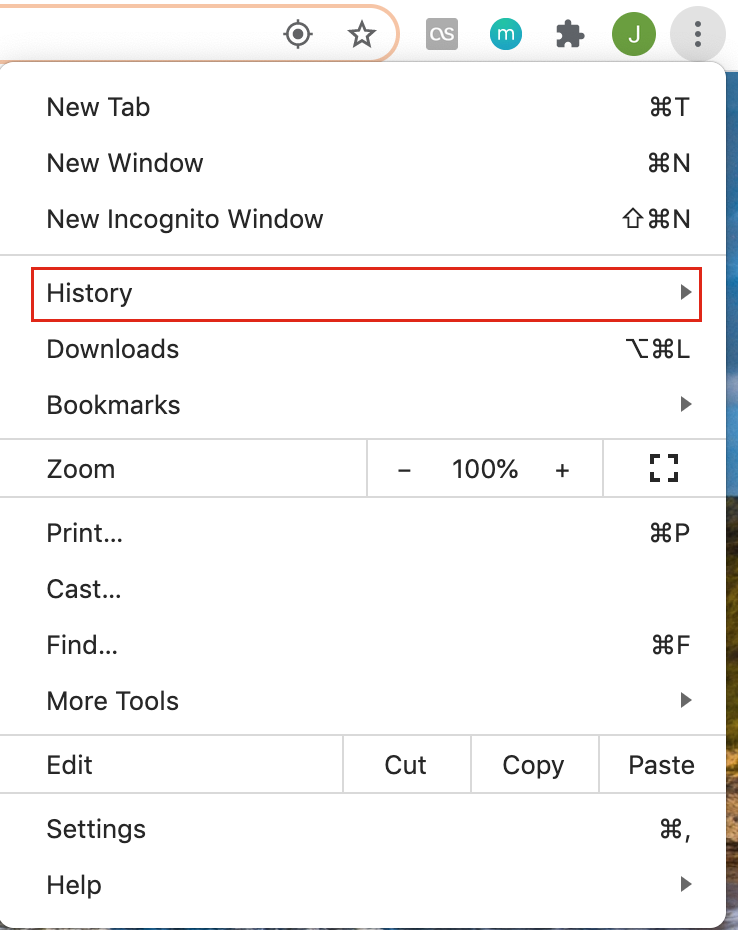Expand the Bookmarks submenu
Image resolution: width=738 pixels, height=930 pixels.
tap(363, 405)
